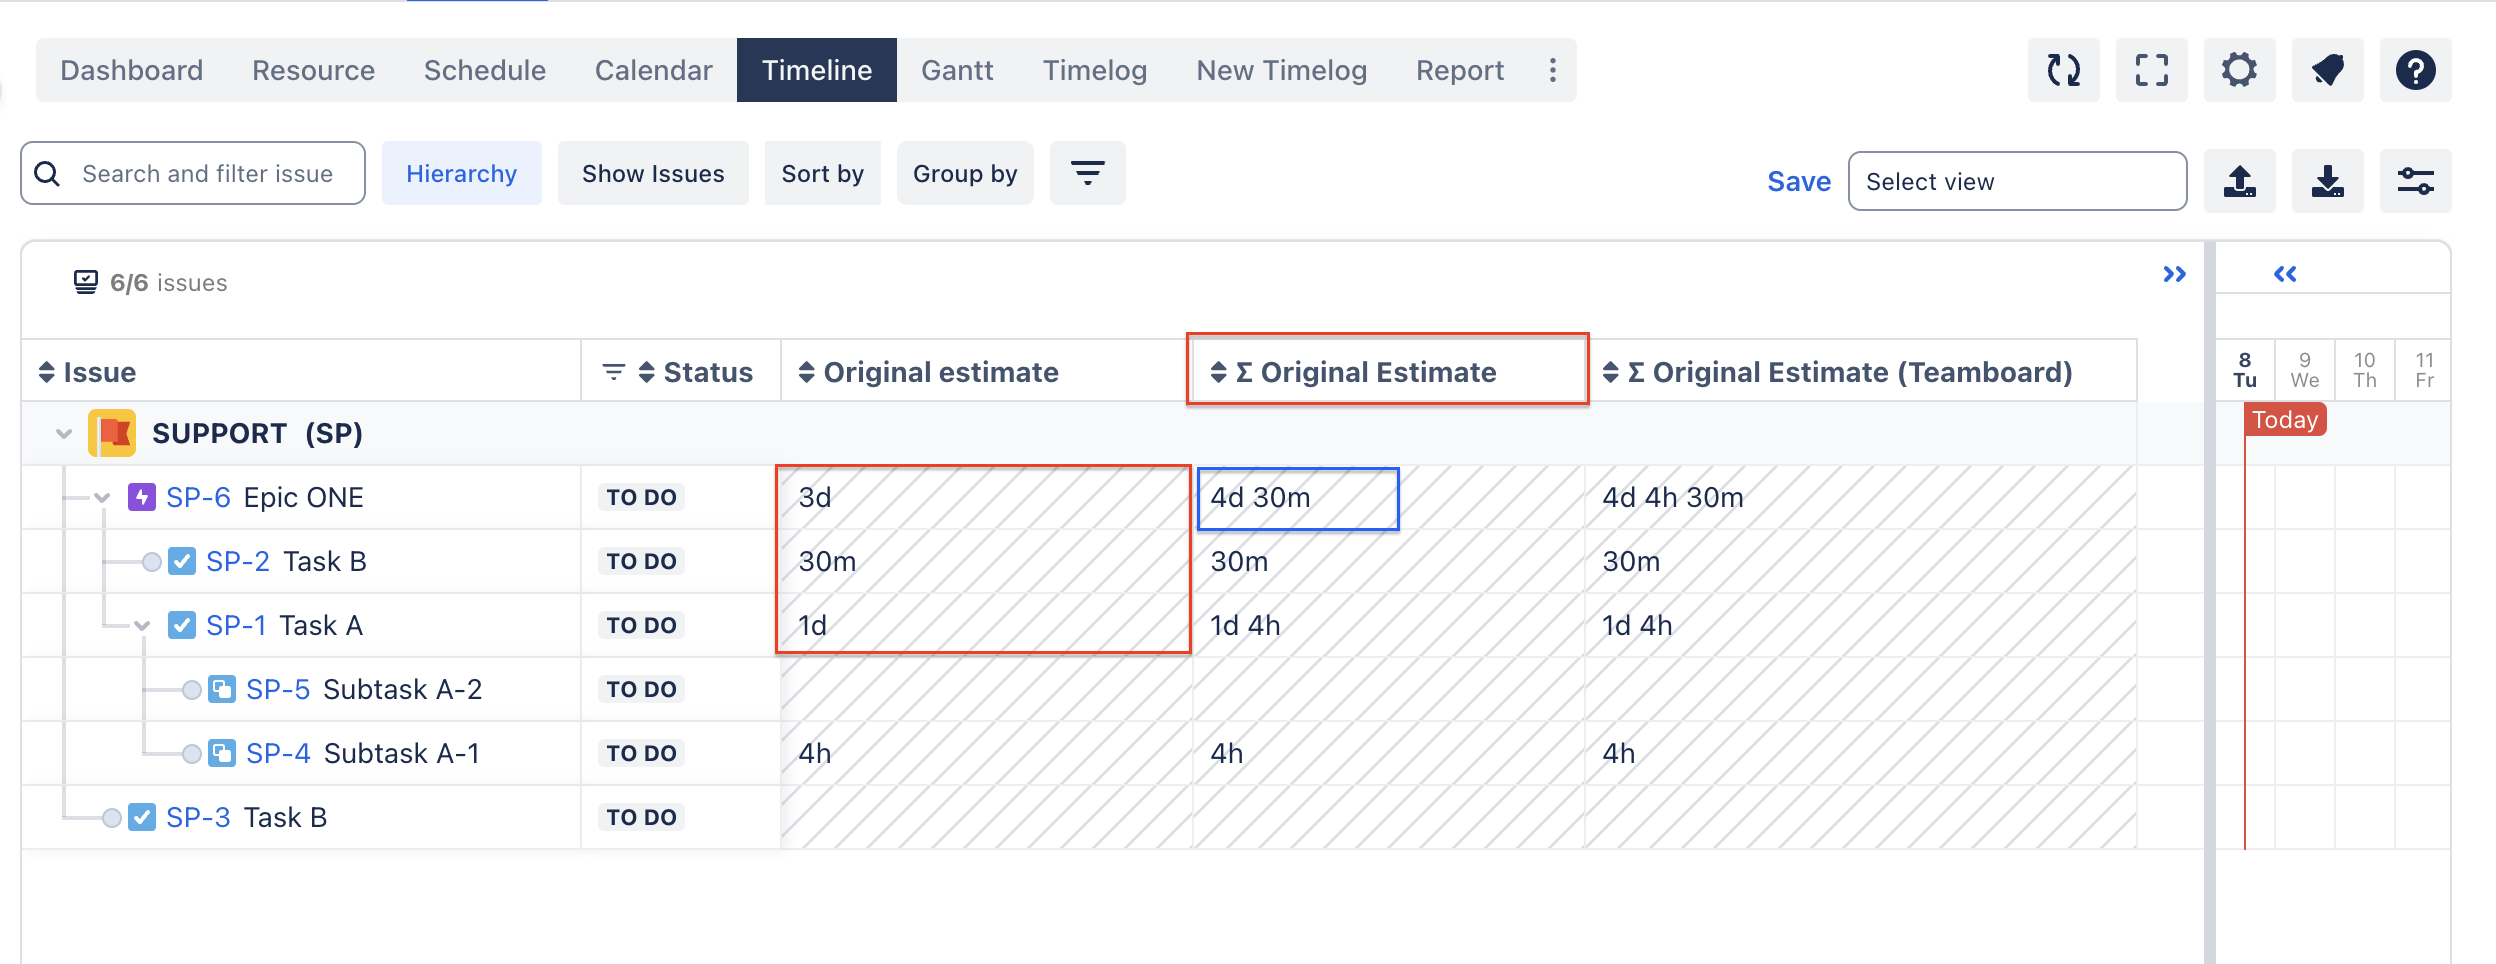Click the circle marker beside SP-2
Viewport: 2496px width, 964px height.
152,562
